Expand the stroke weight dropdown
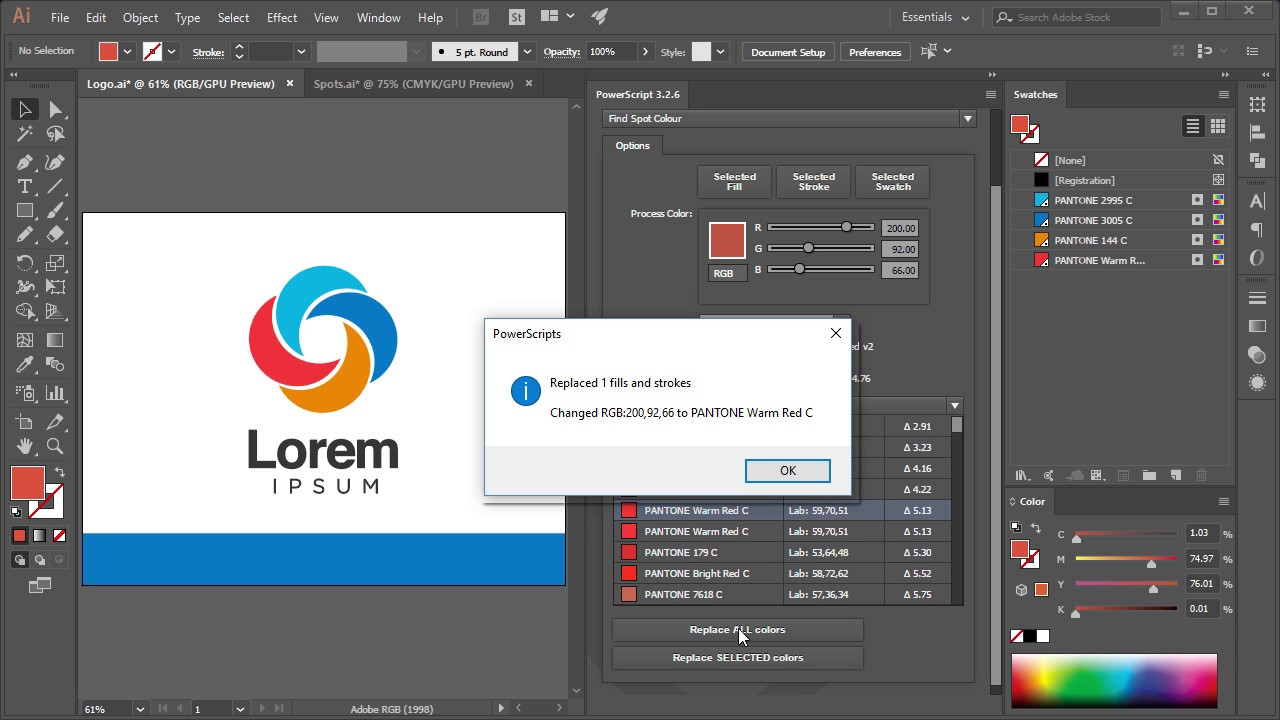The width and height of the screenshot is (1280, 720). [300, 52]
